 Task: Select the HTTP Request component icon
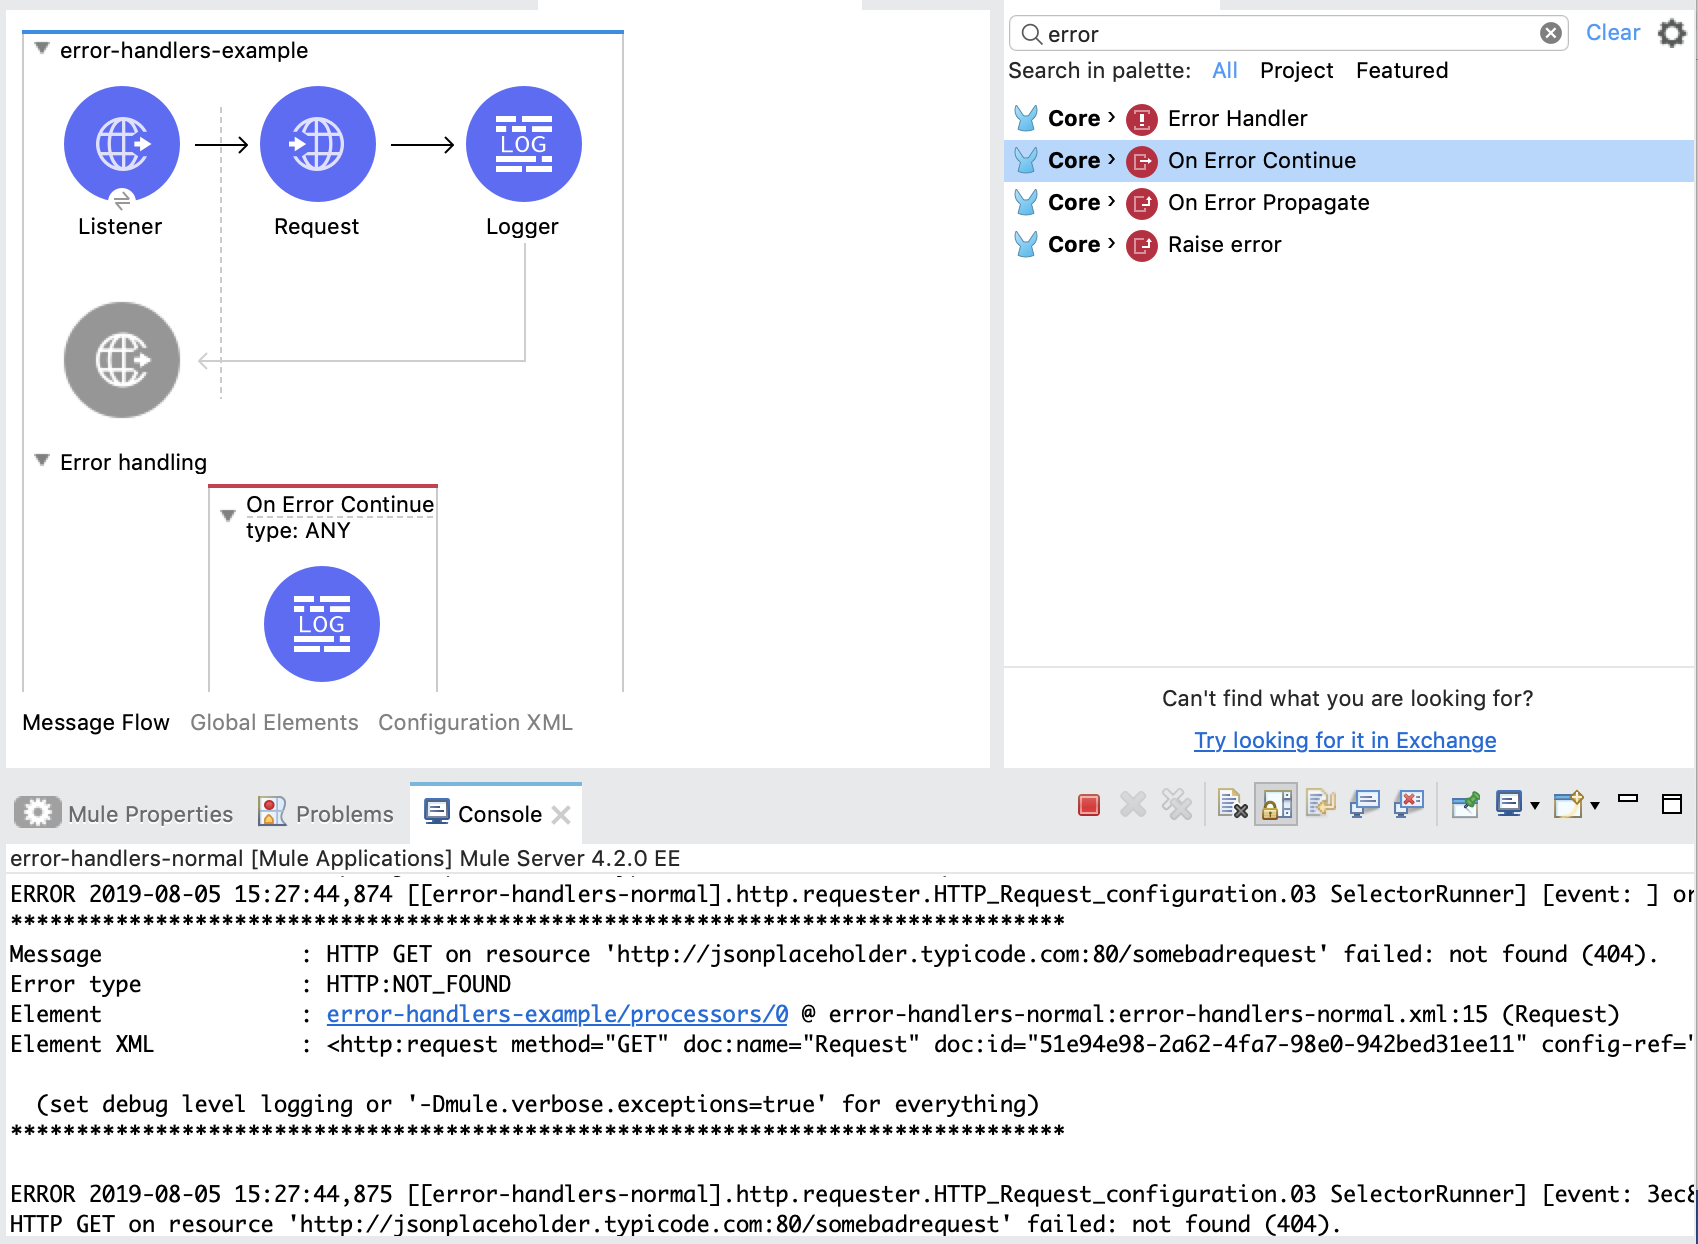coord(317,145)
